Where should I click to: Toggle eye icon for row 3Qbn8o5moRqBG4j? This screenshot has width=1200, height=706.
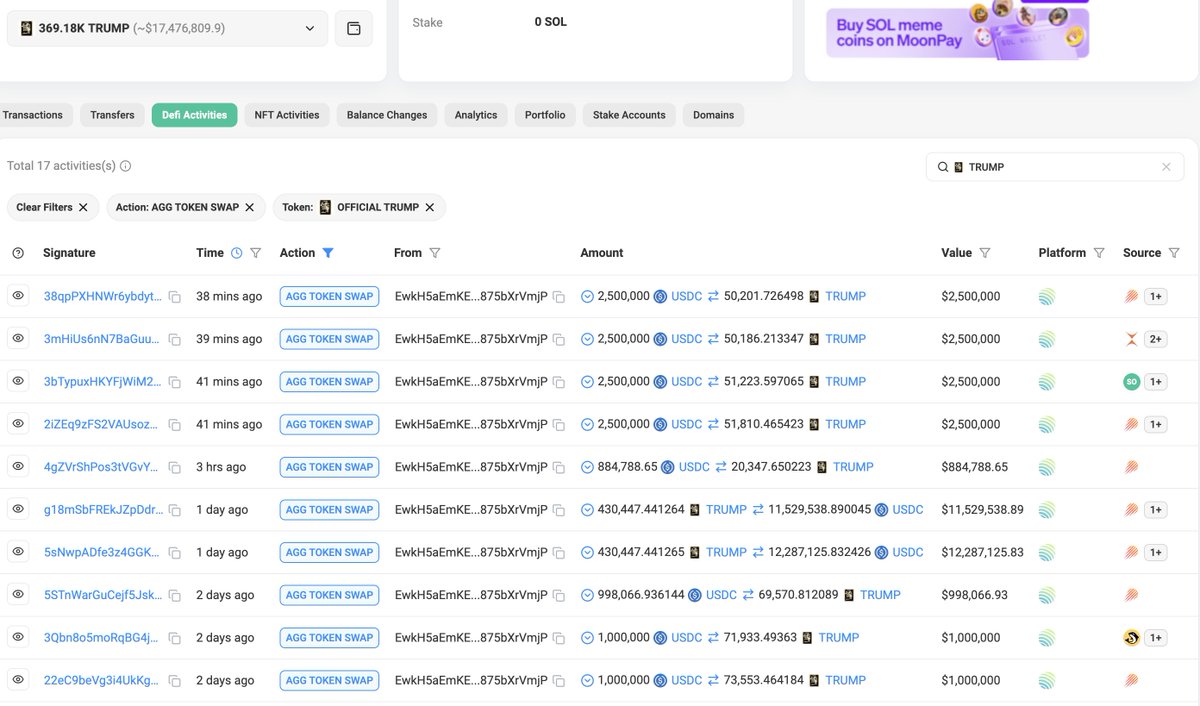pos(18,637)
